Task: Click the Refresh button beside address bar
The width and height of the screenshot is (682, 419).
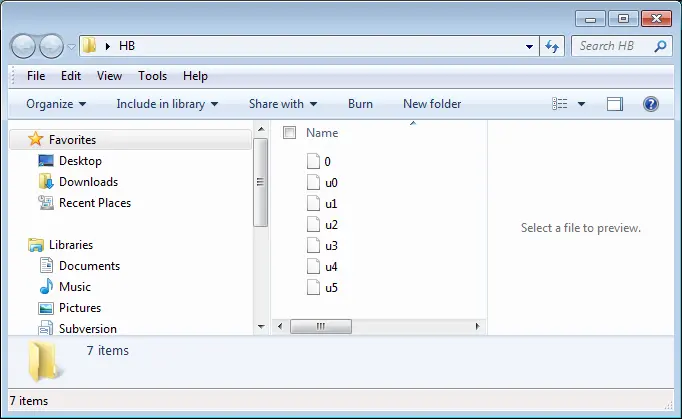Action: tap(552, 46)
